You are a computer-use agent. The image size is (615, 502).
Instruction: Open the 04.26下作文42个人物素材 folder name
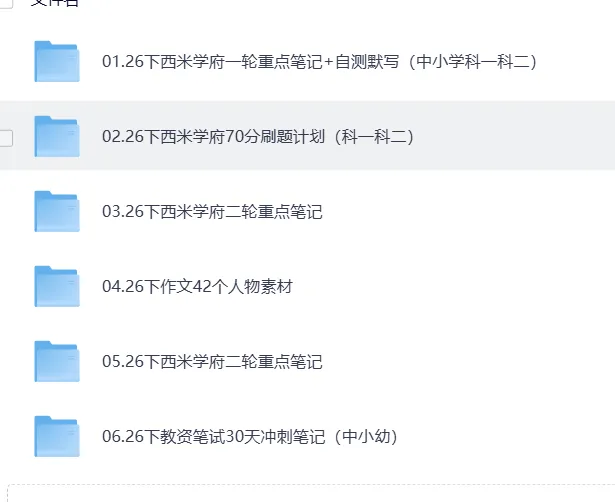click(x=197, y=287)
